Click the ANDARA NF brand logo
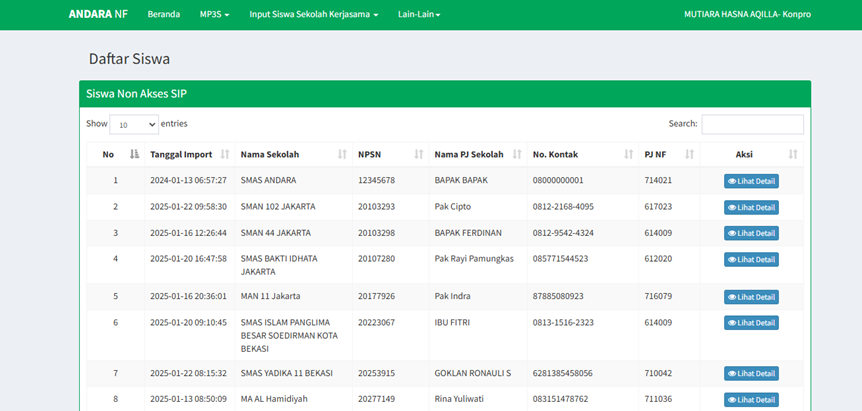Image resolution: width=862 pixels, height=411 pixels. (98, 15)
